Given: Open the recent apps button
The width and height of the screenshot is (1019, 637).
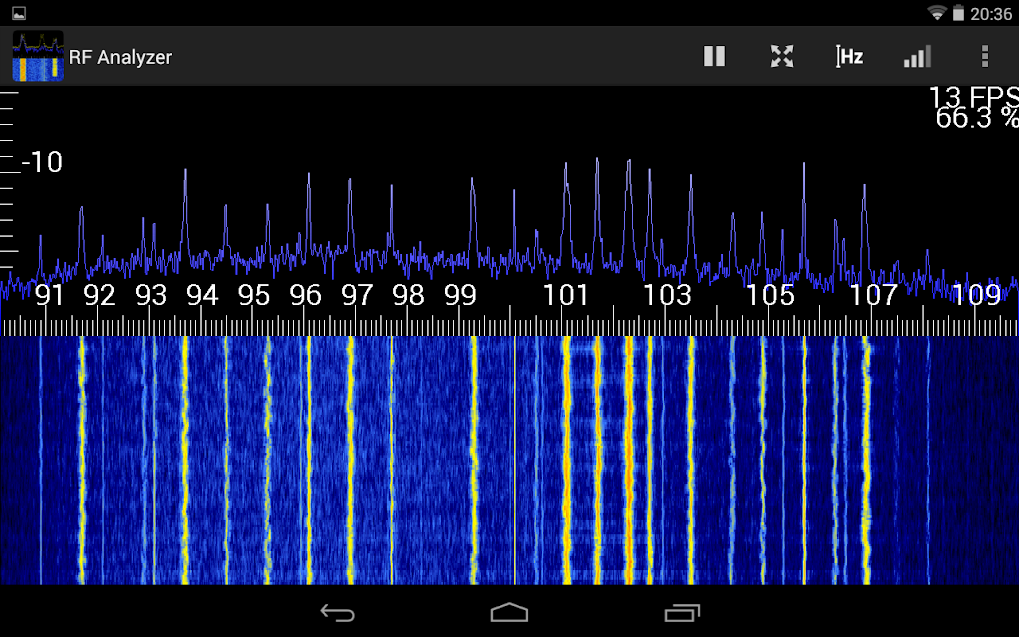Looking at the screenshot, I should (683, 612).
